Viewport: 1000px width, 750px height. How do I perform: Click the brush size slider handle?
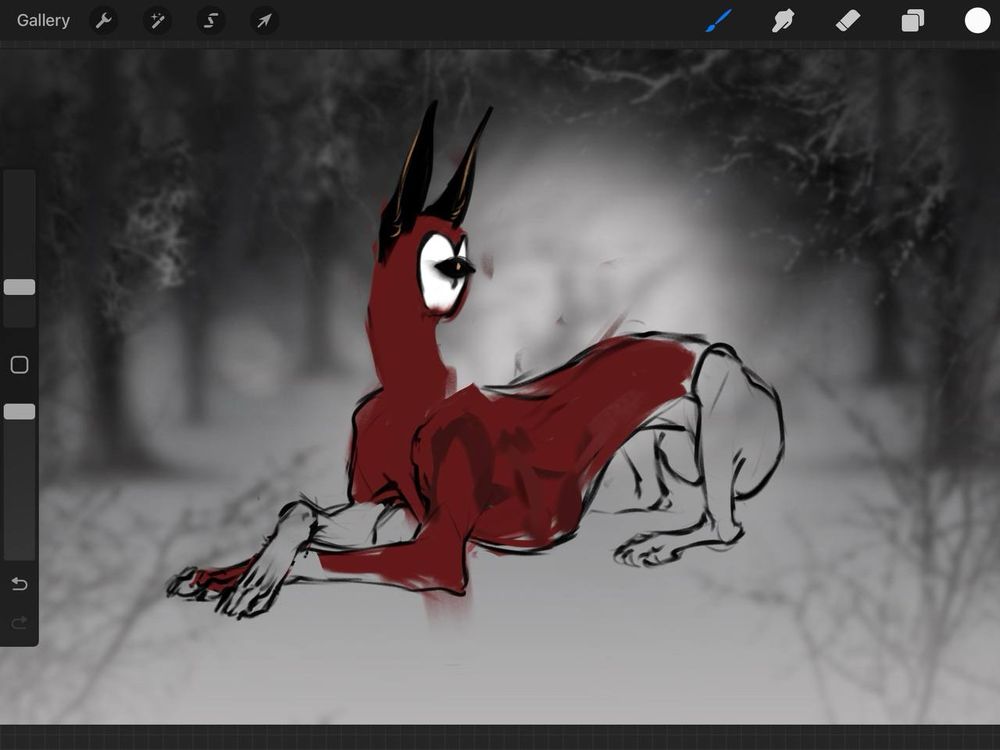pos(19,287)
